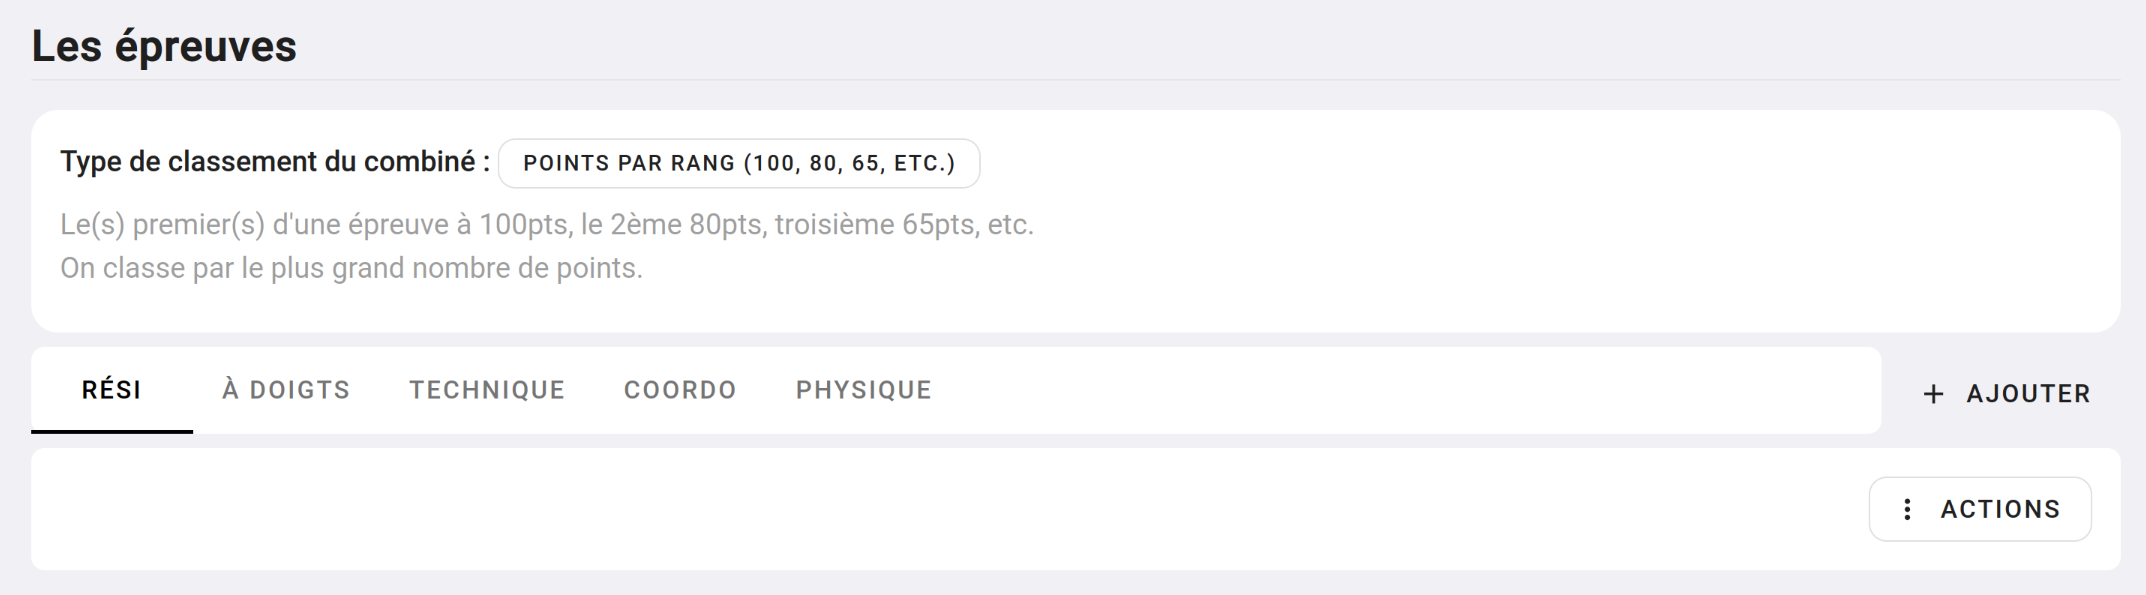Click the Actions button text
Screen dimensions: 2146x595
(2000, 509)
